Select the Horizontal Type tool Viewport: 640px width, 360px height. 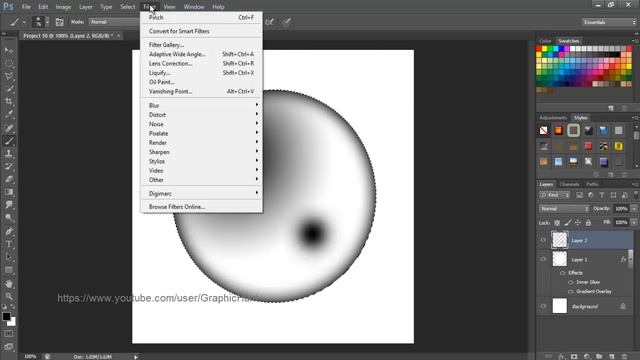pyautogui.click(x=9, y=244)
